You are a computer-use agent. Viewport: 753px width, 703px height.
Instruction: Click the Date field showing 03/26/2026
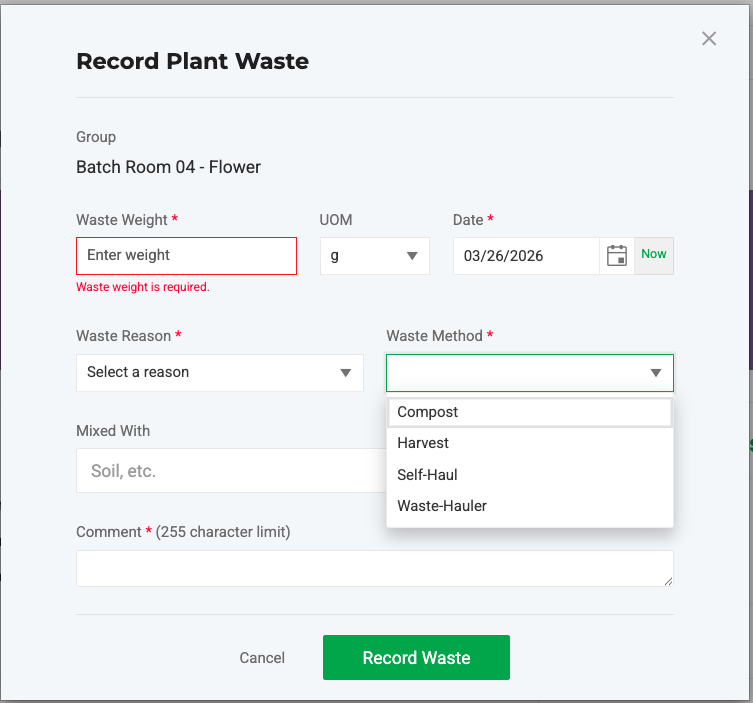pyautogui.click(x=526, y=256)
